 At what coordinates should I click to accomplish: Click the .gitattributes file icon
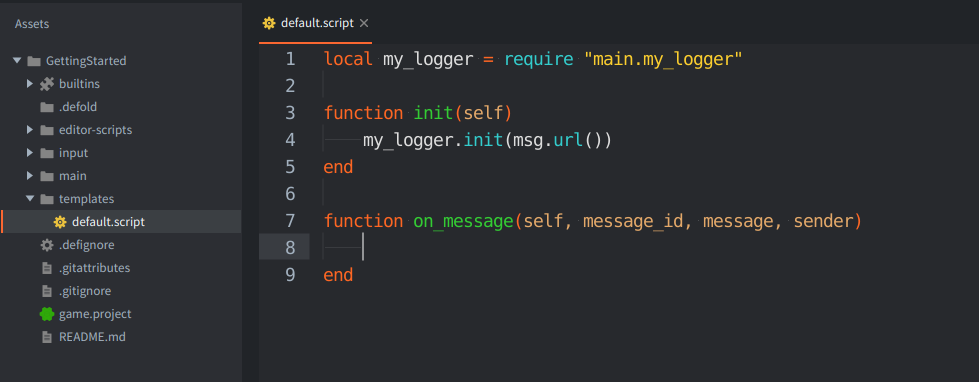click(46, 268)
